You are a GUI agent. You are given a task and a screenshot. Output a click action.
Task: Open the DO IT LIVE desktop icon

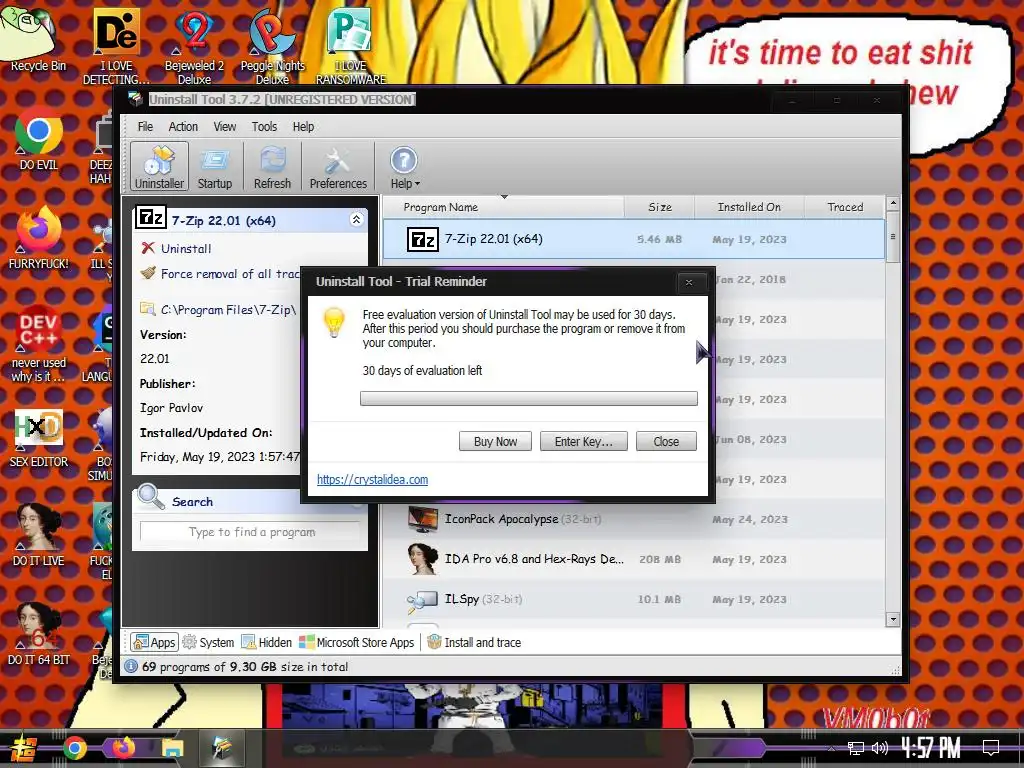[39, 534]
